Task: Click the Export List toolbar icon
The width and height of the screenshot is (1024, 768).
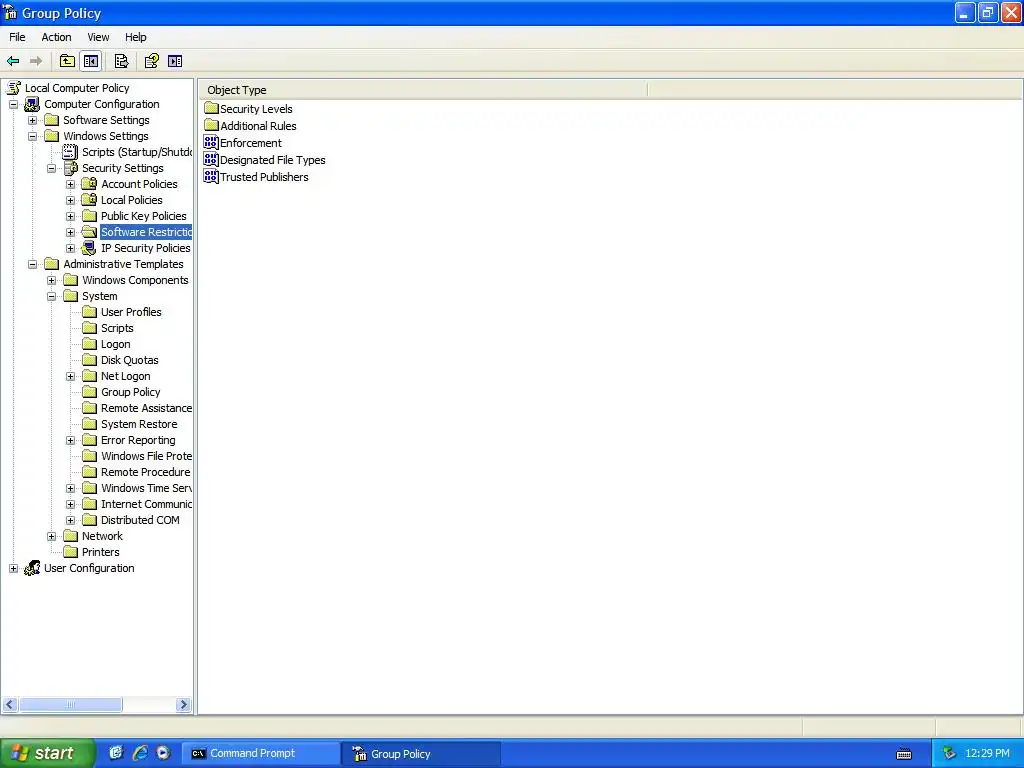Action: point(121,61)
